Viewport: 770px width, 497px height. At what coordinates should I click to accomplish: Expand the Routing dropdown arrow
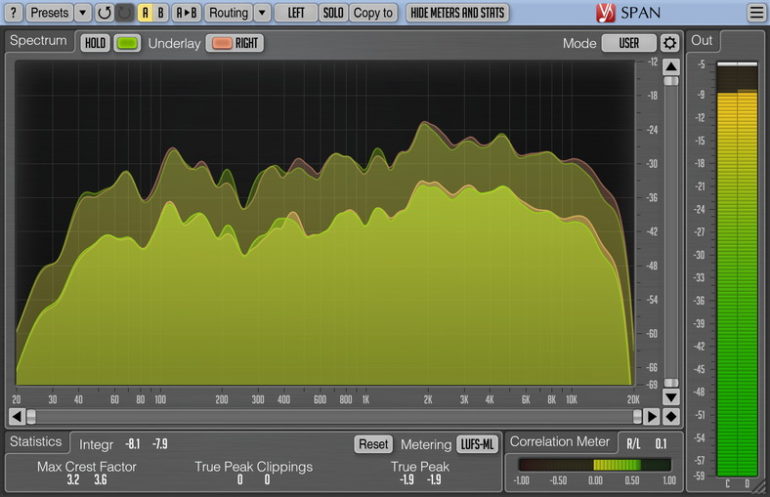click(261, 13)
